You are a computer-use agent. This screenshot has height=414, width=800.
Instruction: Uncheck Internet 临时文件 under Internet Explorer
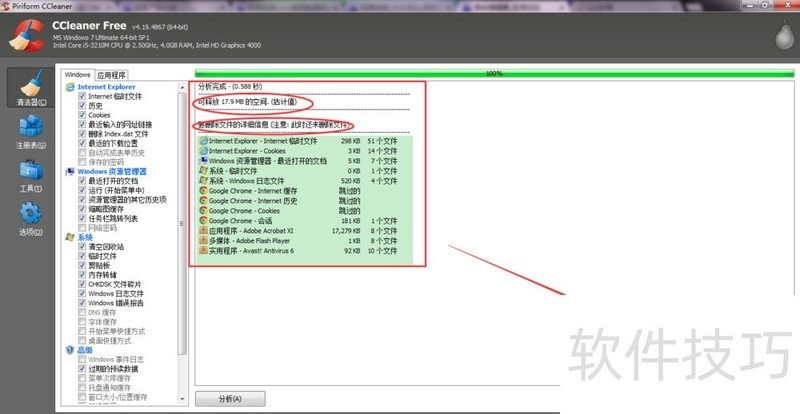[82, 96]
